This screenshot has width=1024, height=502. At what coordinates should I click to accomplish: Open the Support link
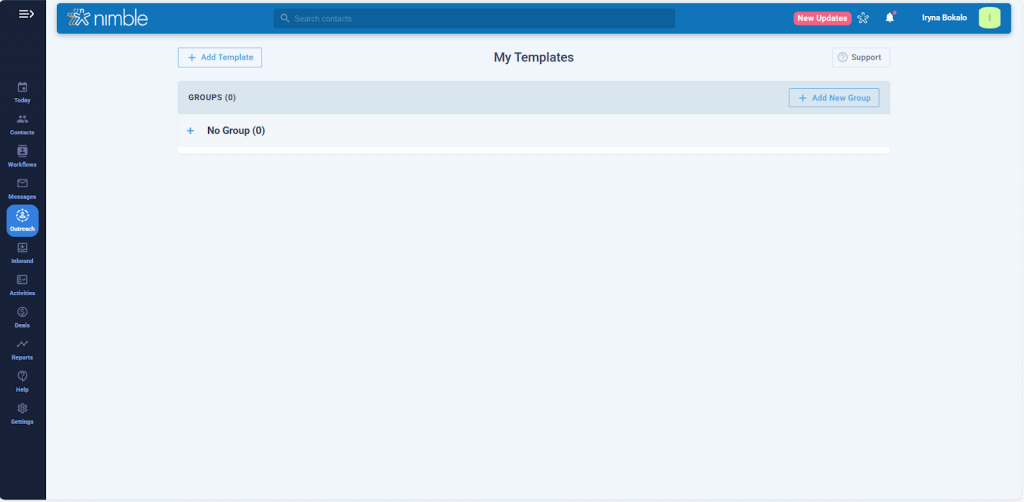tap(860, 58)
